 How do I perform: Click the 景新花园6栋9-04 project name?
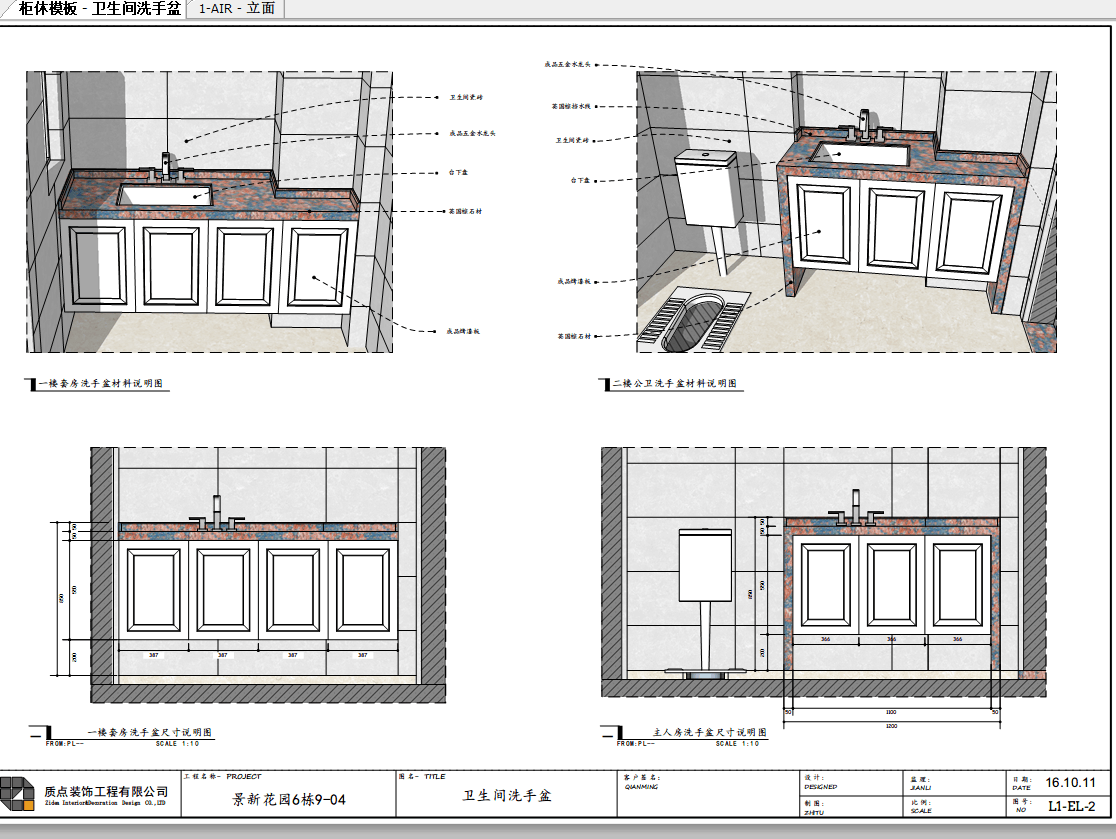click(288, 799)
